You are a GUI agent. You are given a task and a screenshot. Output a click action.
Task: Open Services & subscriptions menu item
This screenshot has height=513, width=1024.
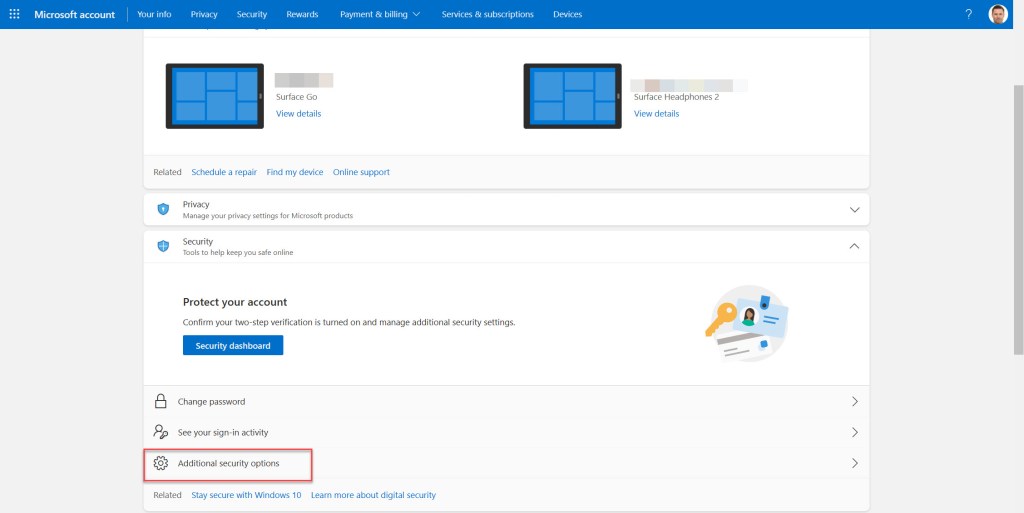point(487,14)
